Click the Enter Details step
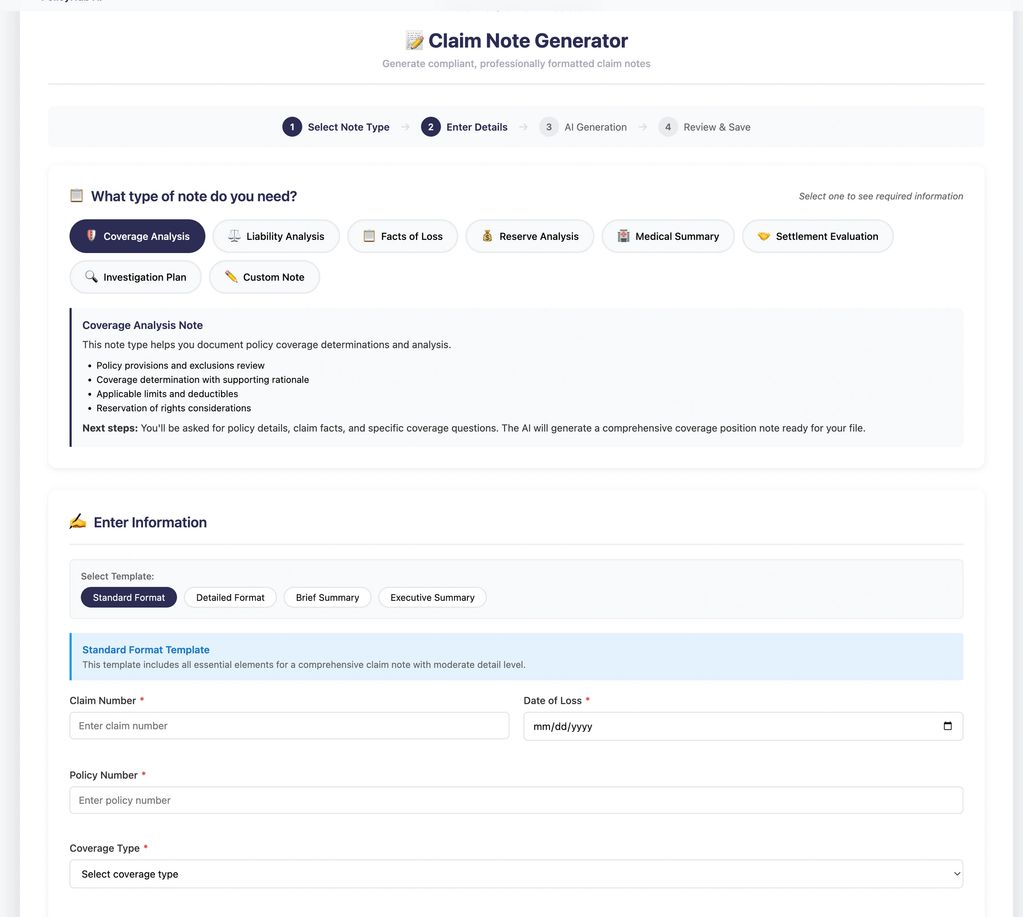The image size is (1023, 917). tap(465, 127)
